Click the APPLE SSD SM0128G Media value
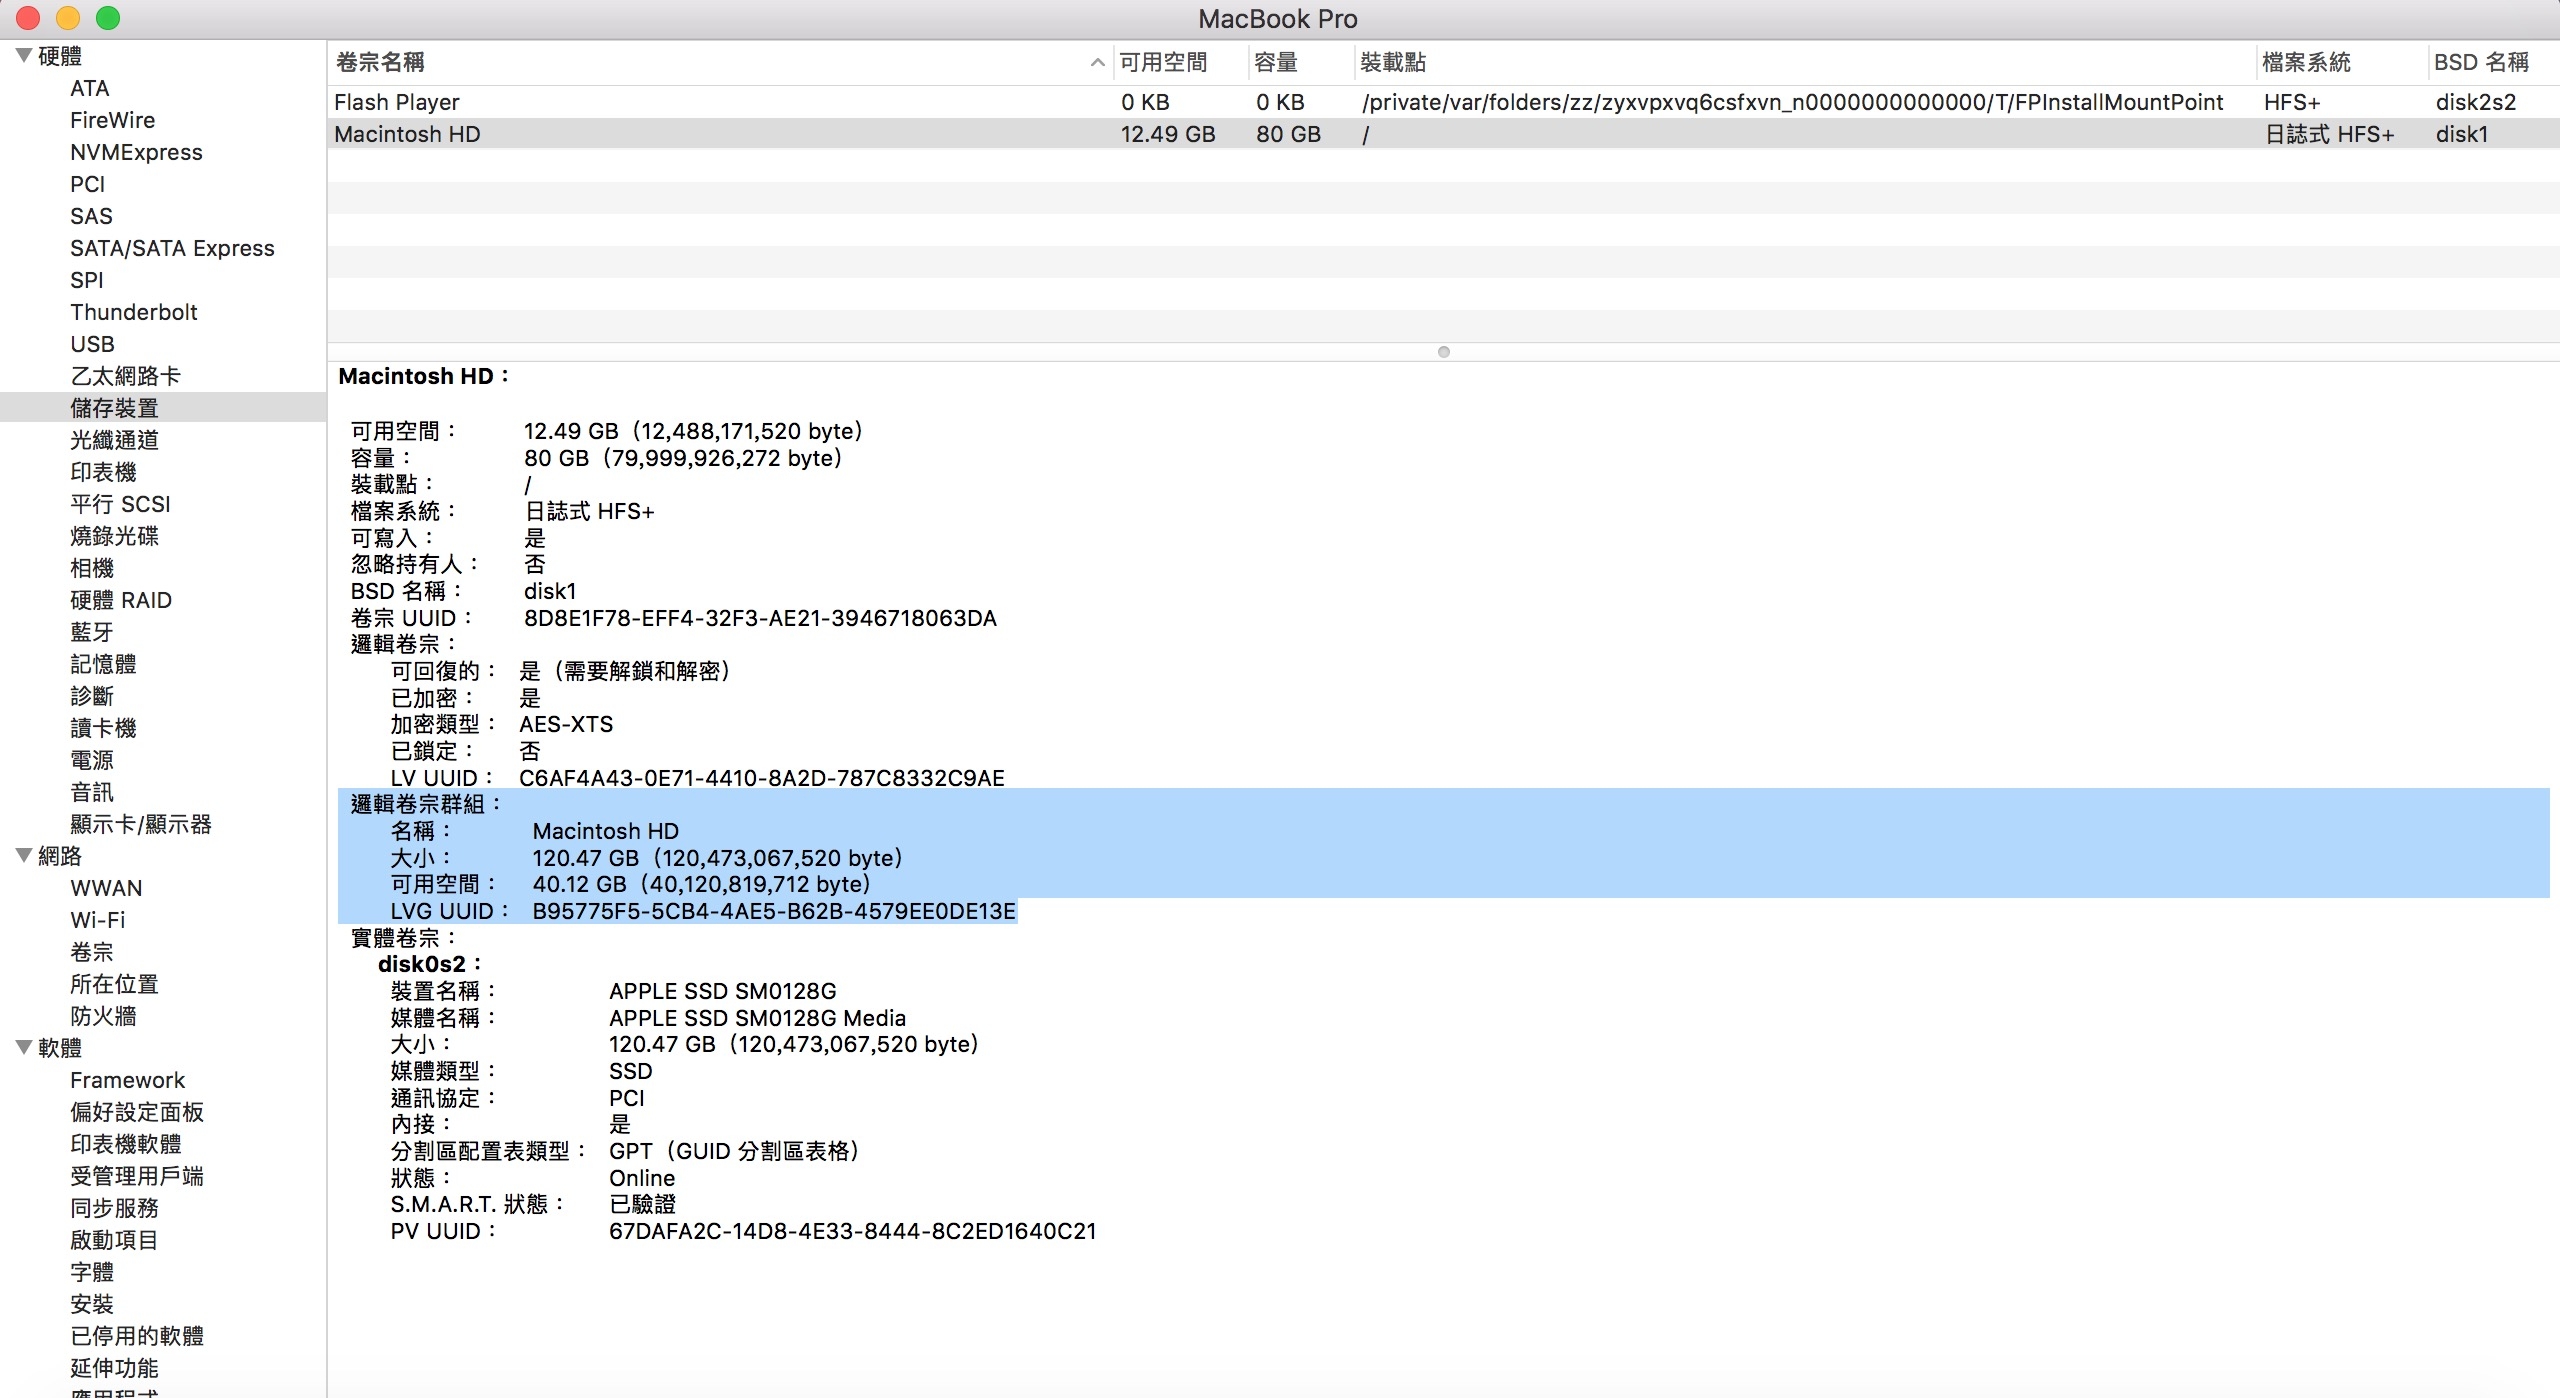 pyautogui.click(x=757, y=1018)
